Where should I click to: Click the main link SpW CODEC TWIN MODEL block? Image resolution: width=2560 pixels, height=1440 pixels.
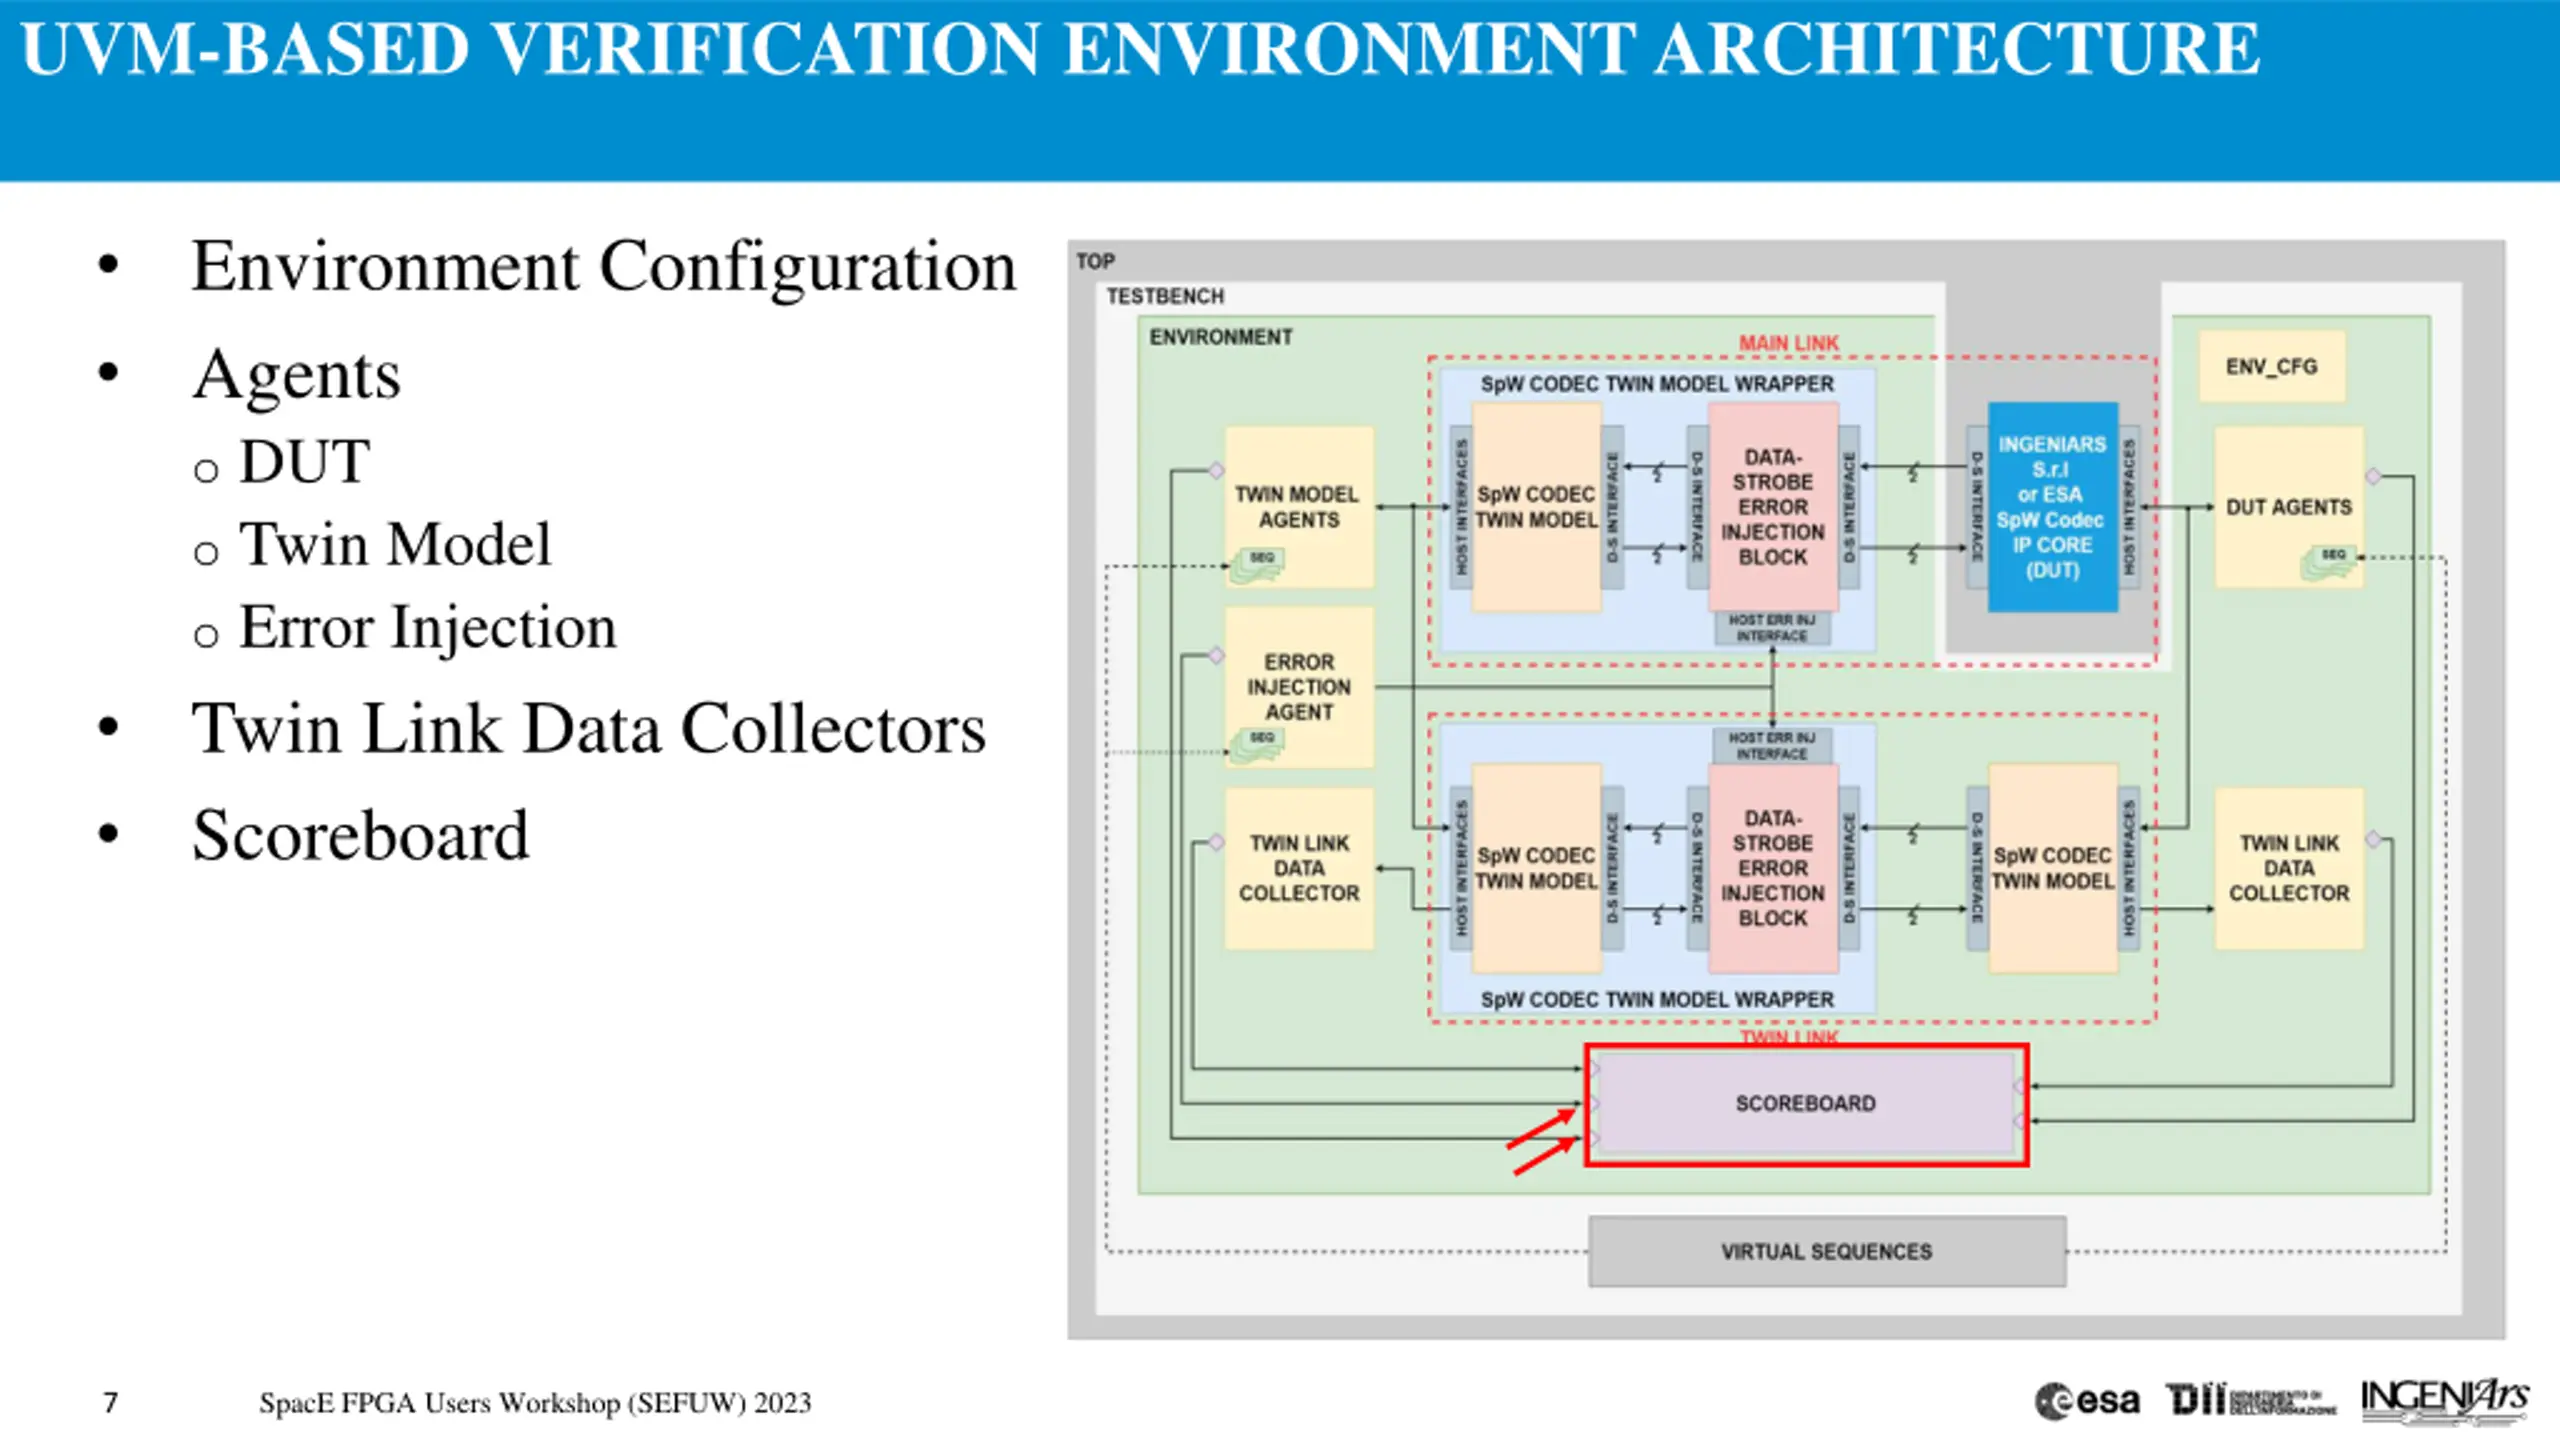pos(1537,507)
